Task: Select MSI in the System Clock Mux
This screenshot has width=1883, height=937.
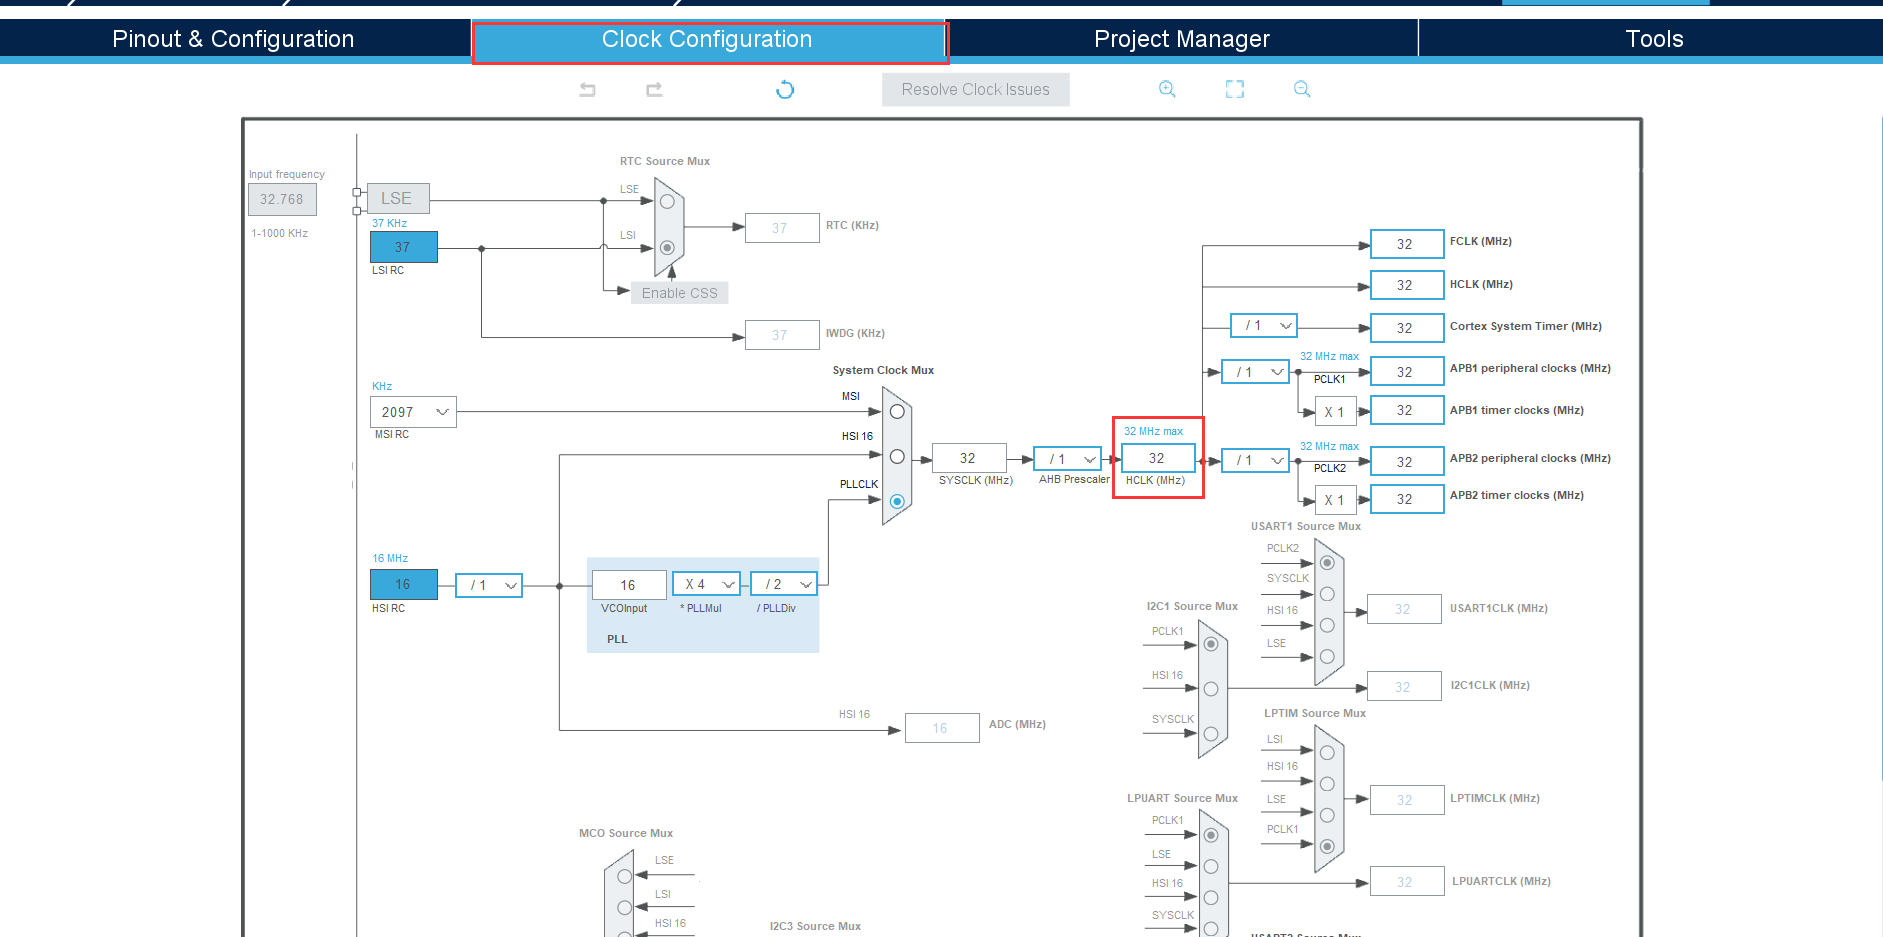Action: (x=897, y=411)
